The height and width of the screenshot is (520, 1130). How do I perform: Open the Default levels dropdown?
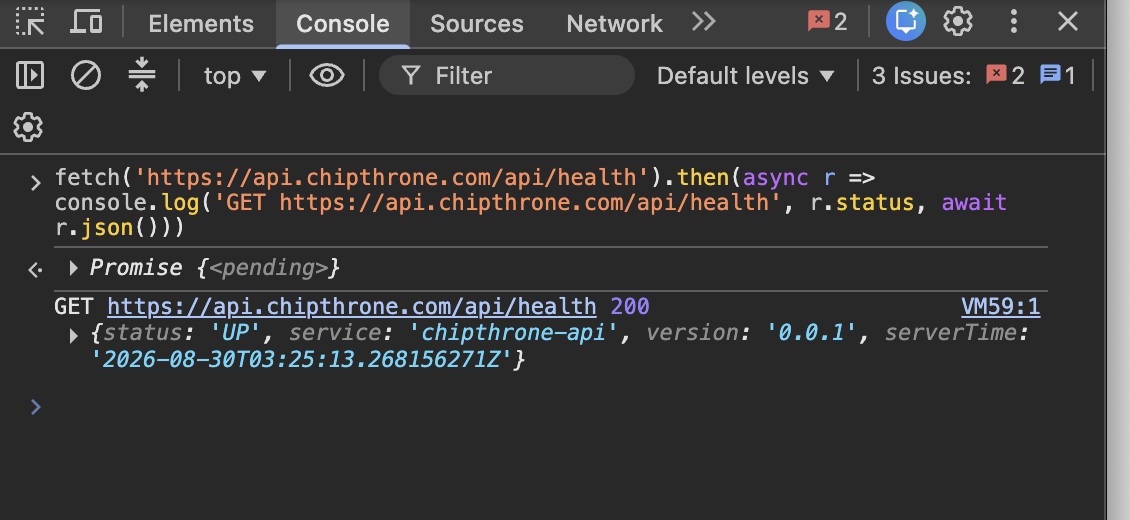(745, 76)
